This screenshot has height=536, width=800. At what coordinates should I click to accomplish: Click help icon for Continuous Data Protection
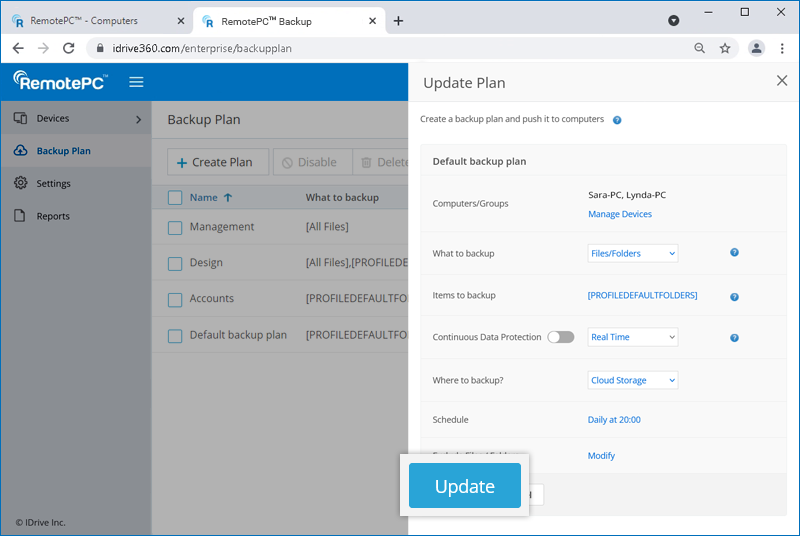734,338
